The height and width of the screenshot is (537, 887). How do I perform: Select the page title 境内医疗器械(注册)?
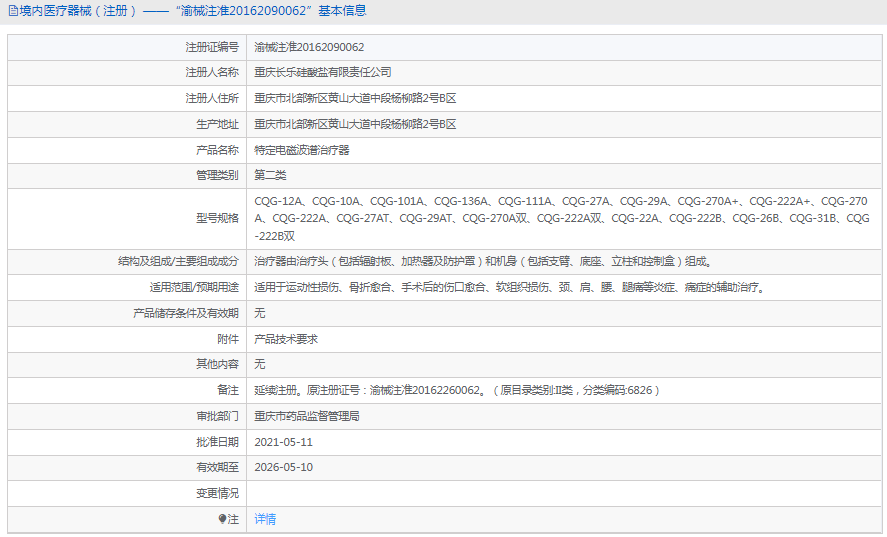[78, 11]
